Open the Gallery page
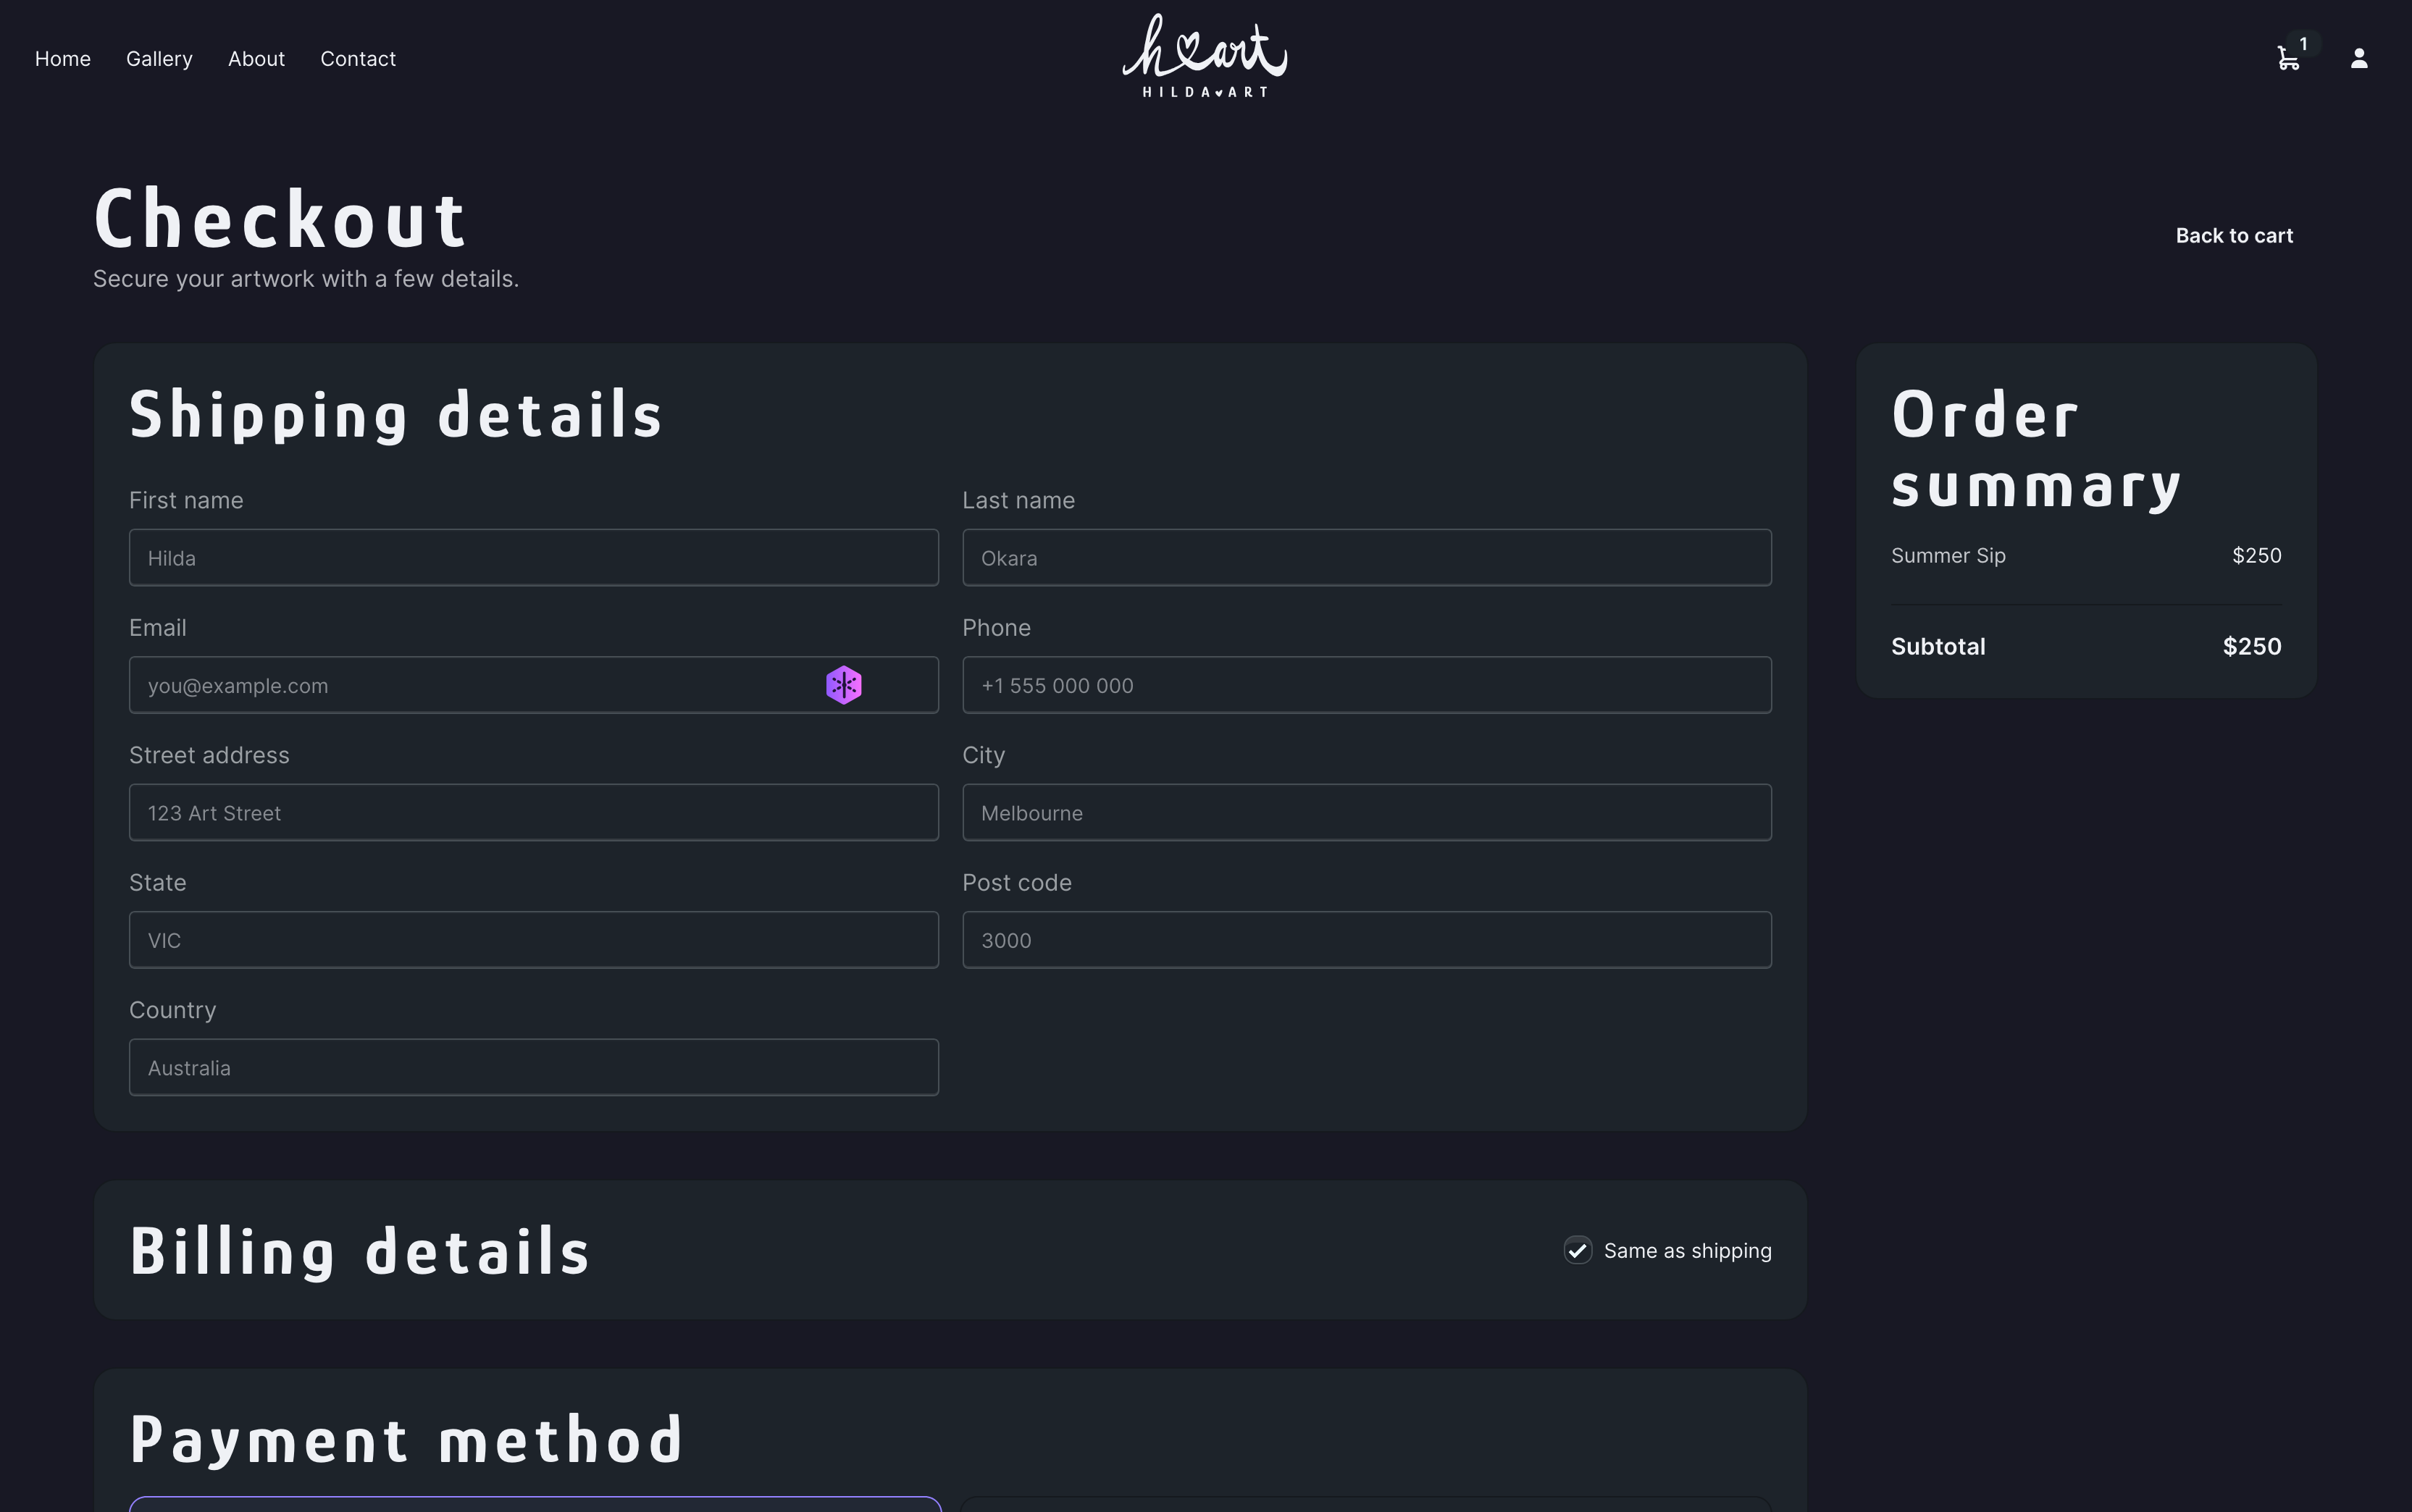The width and height of the screenshot is (2412, 1512). coord(159,59)
